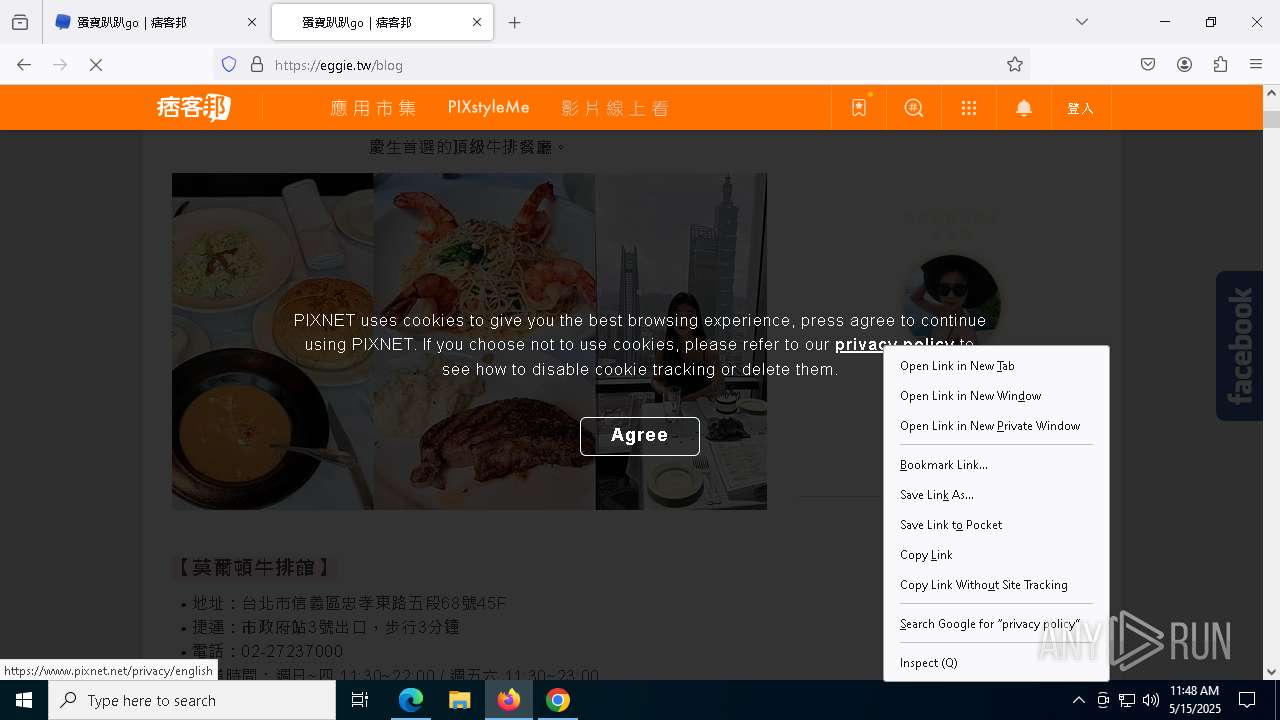Click the steak restaurant photo collage
The height and width of the screenshot is (720, 1280).
(469, 341)
